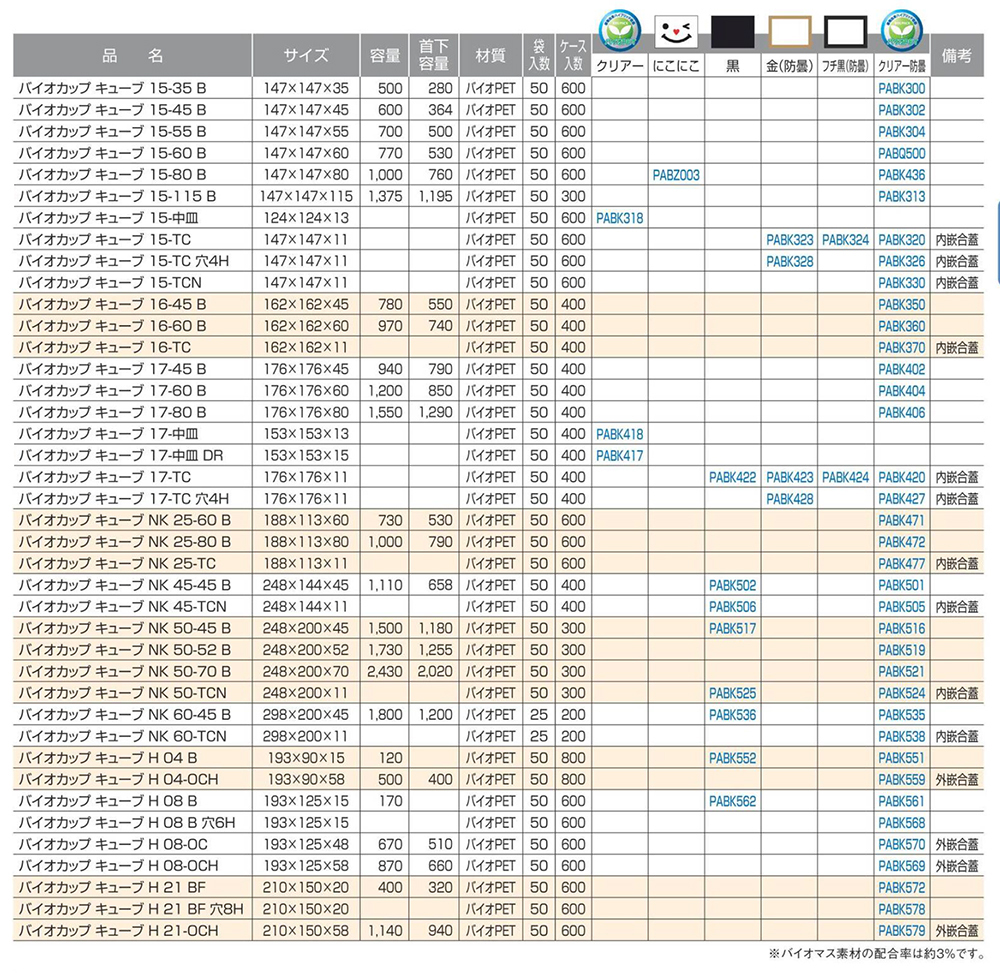Click row name バイオカップ キューブ H 08 B 穴6H

pyautogui.click(x=127, y=823)
